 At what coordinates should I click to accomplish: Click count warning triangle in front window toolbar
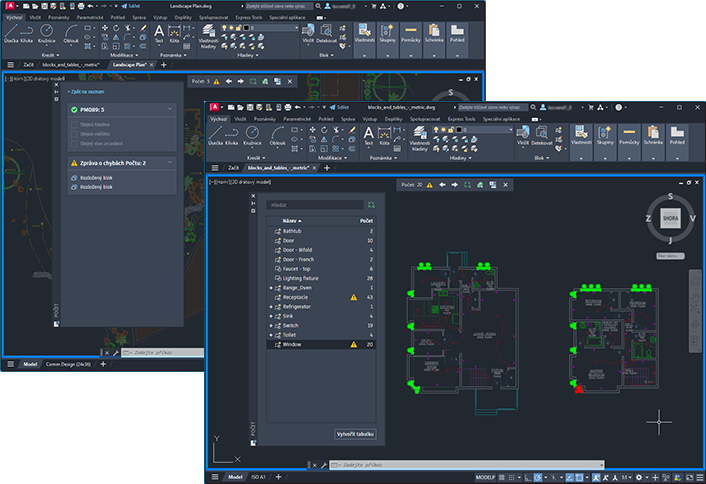pos(430,185)
